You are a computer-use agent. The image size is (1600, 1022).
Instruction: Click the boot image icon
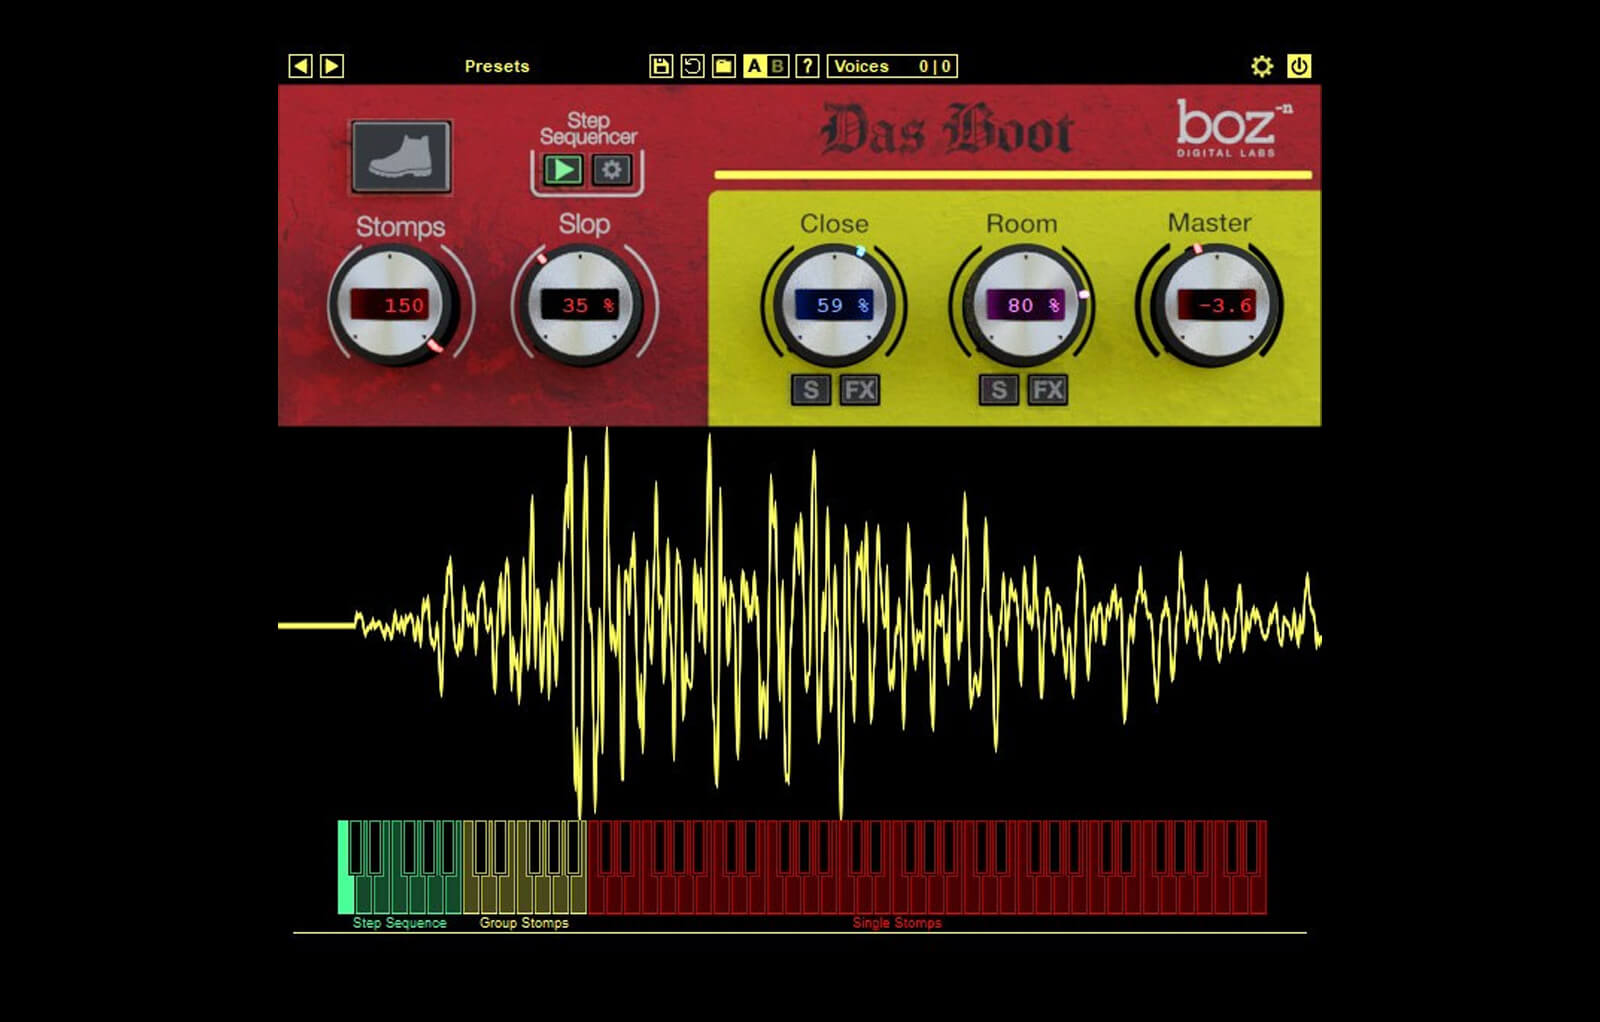(x=399, y=159)
